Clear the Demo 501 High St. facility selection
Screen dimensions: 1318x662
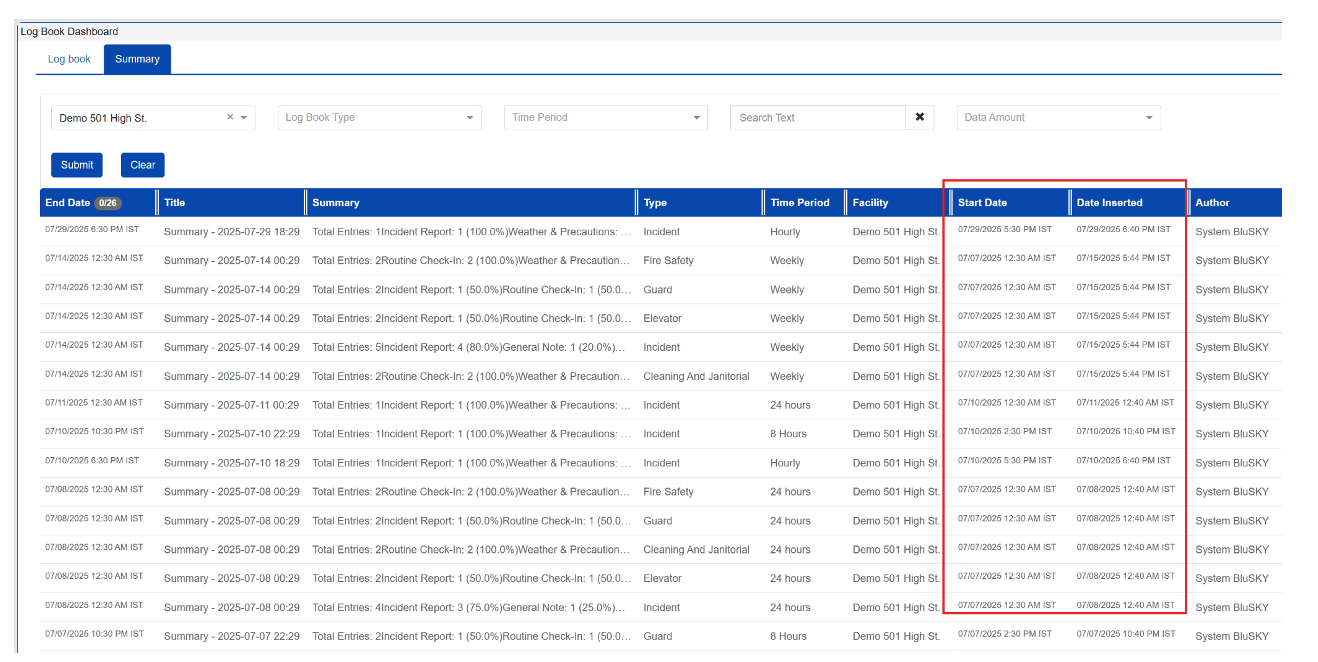click(x=230, y=117)
